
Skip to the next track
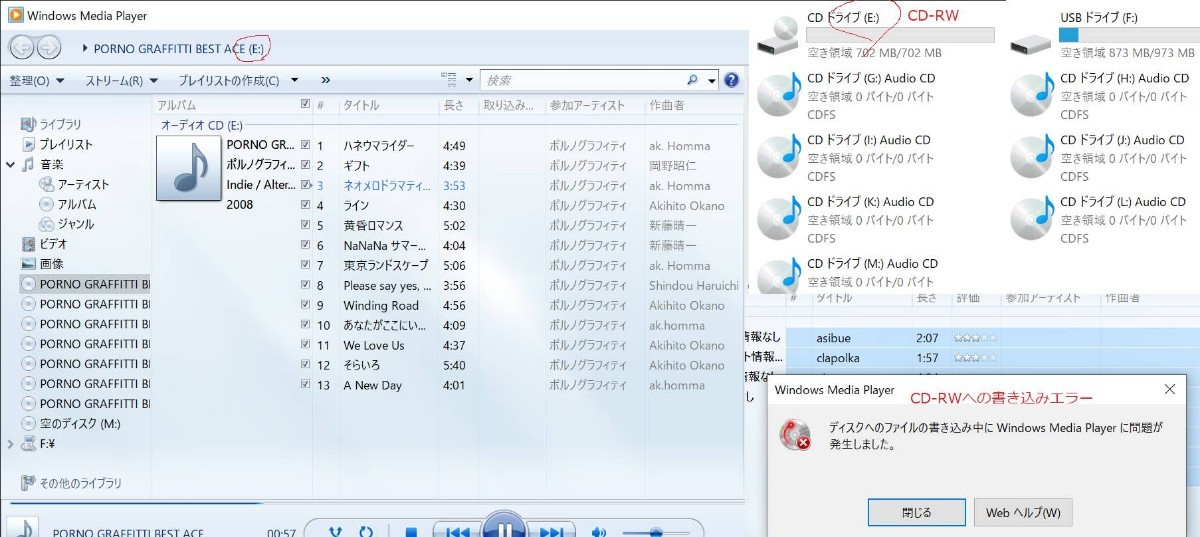point(551,532)
